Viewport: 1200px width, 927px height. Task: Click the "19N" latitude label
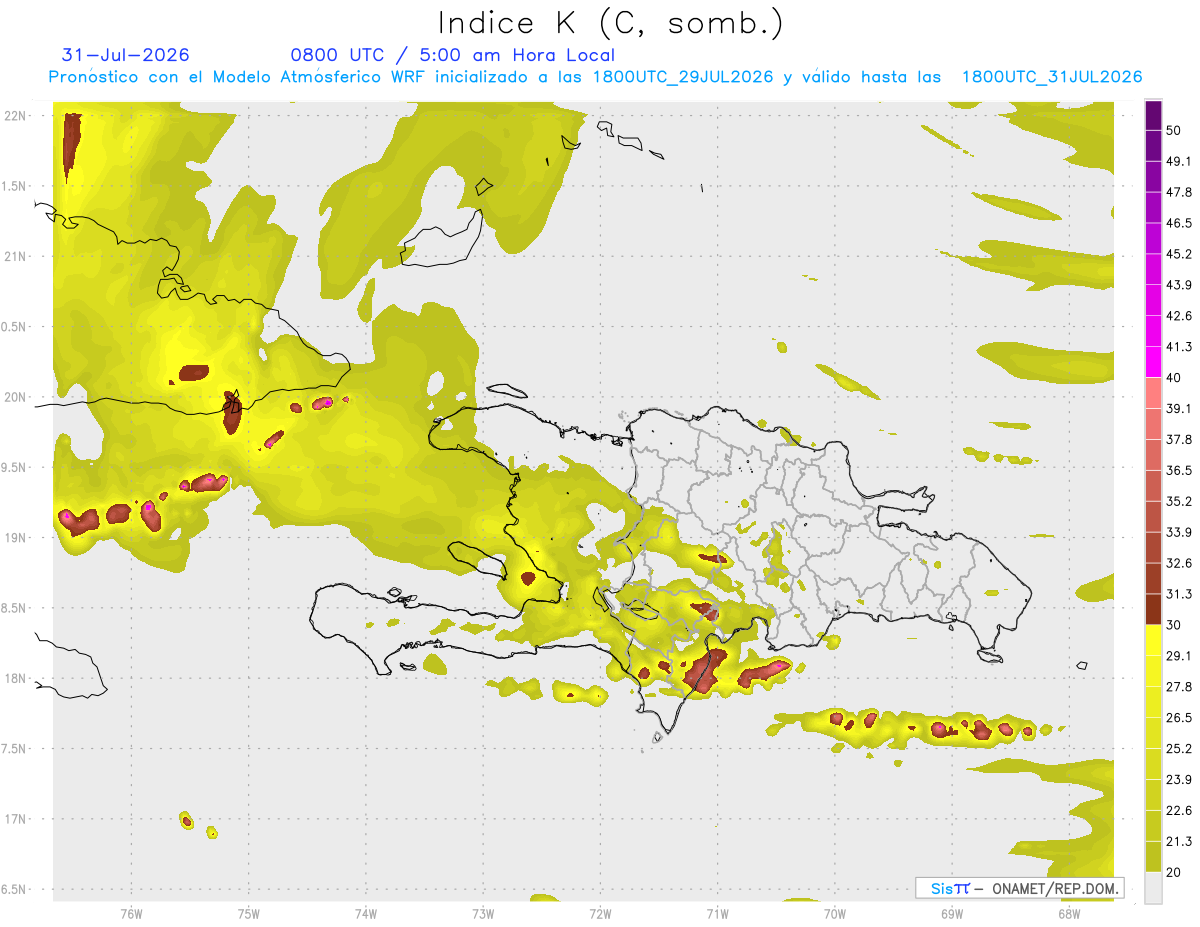tap(15, 538)
